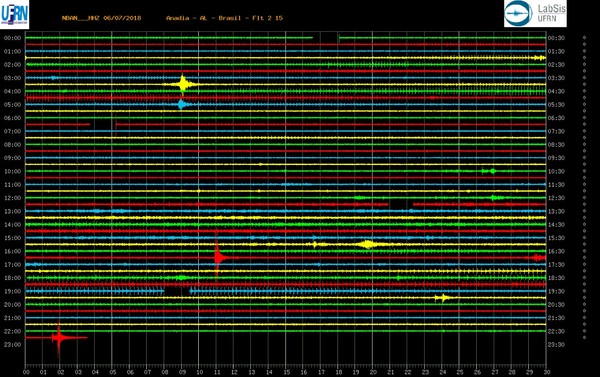
Task: Click the blue burst on the 05:00 trace
Action: coord(182,104)
